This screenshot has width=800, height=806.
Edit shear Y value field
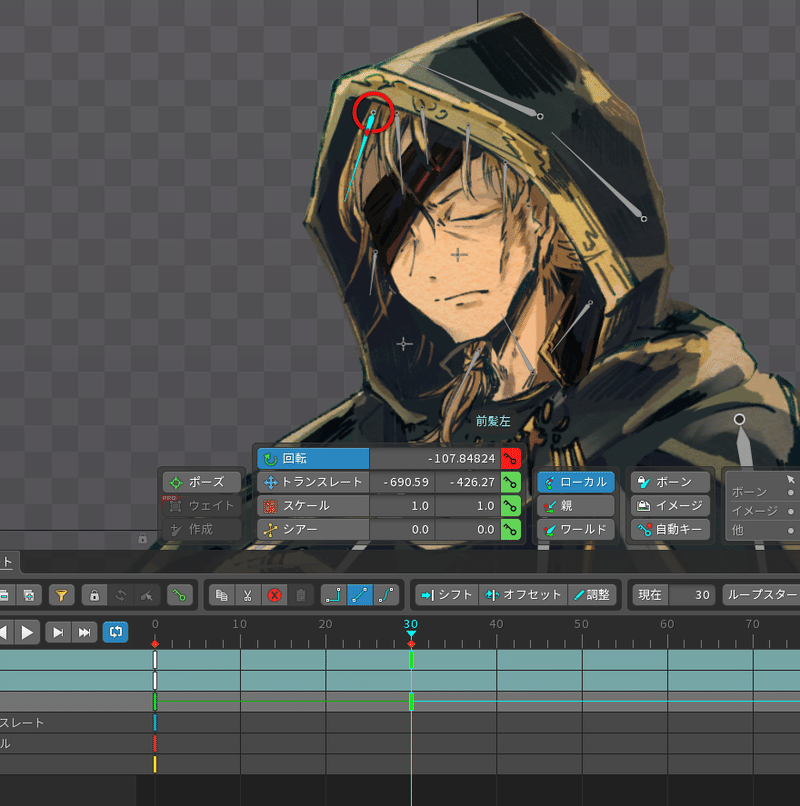pos(468,529)
